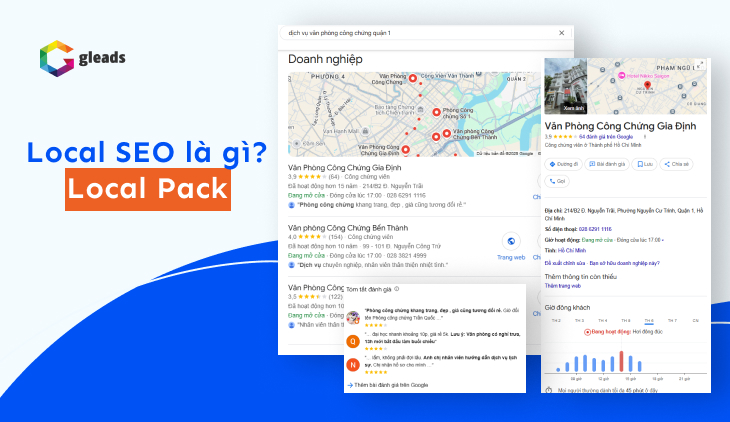The image size is (730, 422).
Task: Click the orange Q reviewer avatar
Action: (x=353, y=341)
